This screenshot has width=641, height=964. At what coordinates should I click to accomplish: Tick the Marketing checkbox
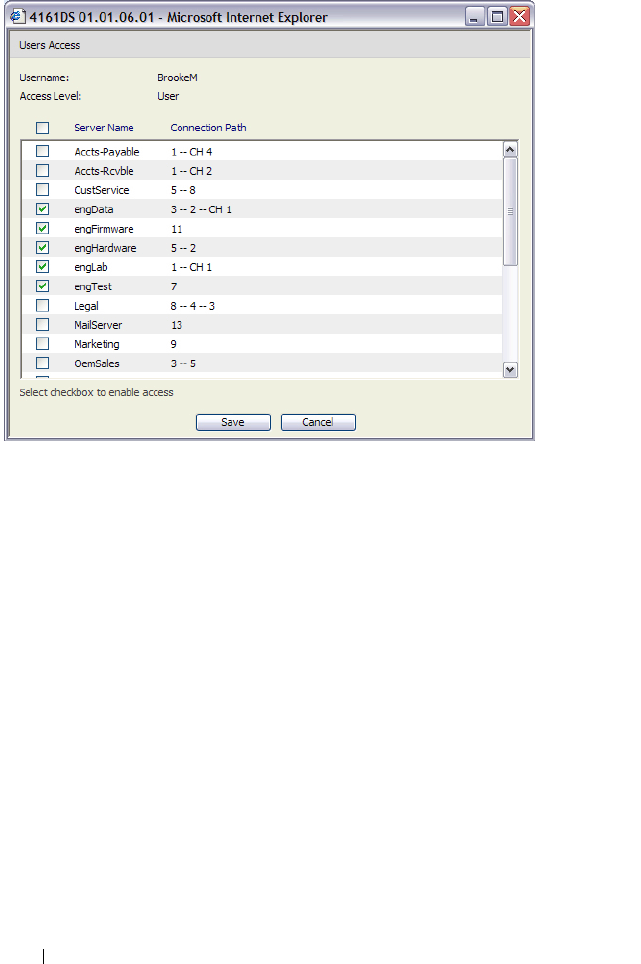[42, 343]
